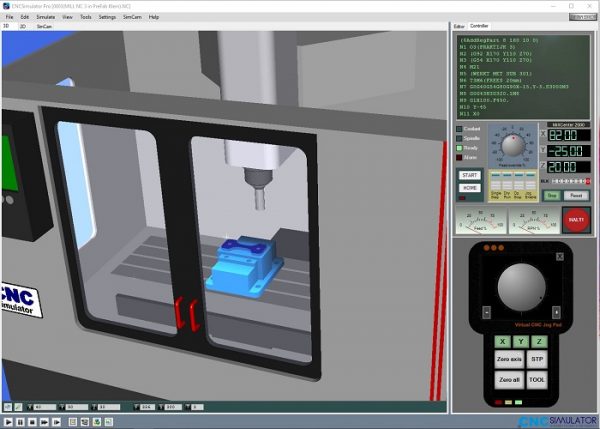Click the blue vise workpiece in 3D view
Image resolution: width=600 pixels, height=429 pixels.
(245, 268)
